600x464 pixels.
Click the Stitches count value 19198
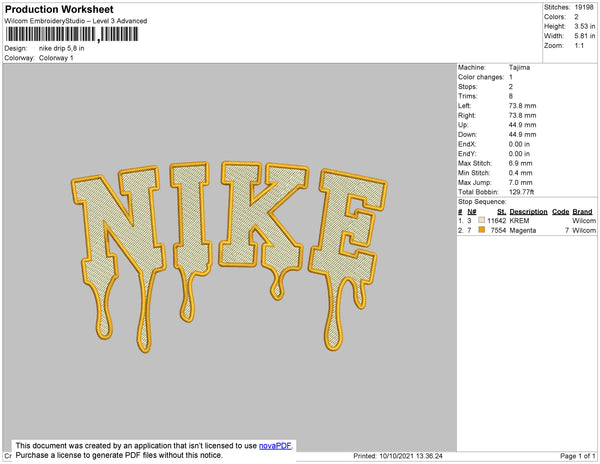click(x=582, y=6)
